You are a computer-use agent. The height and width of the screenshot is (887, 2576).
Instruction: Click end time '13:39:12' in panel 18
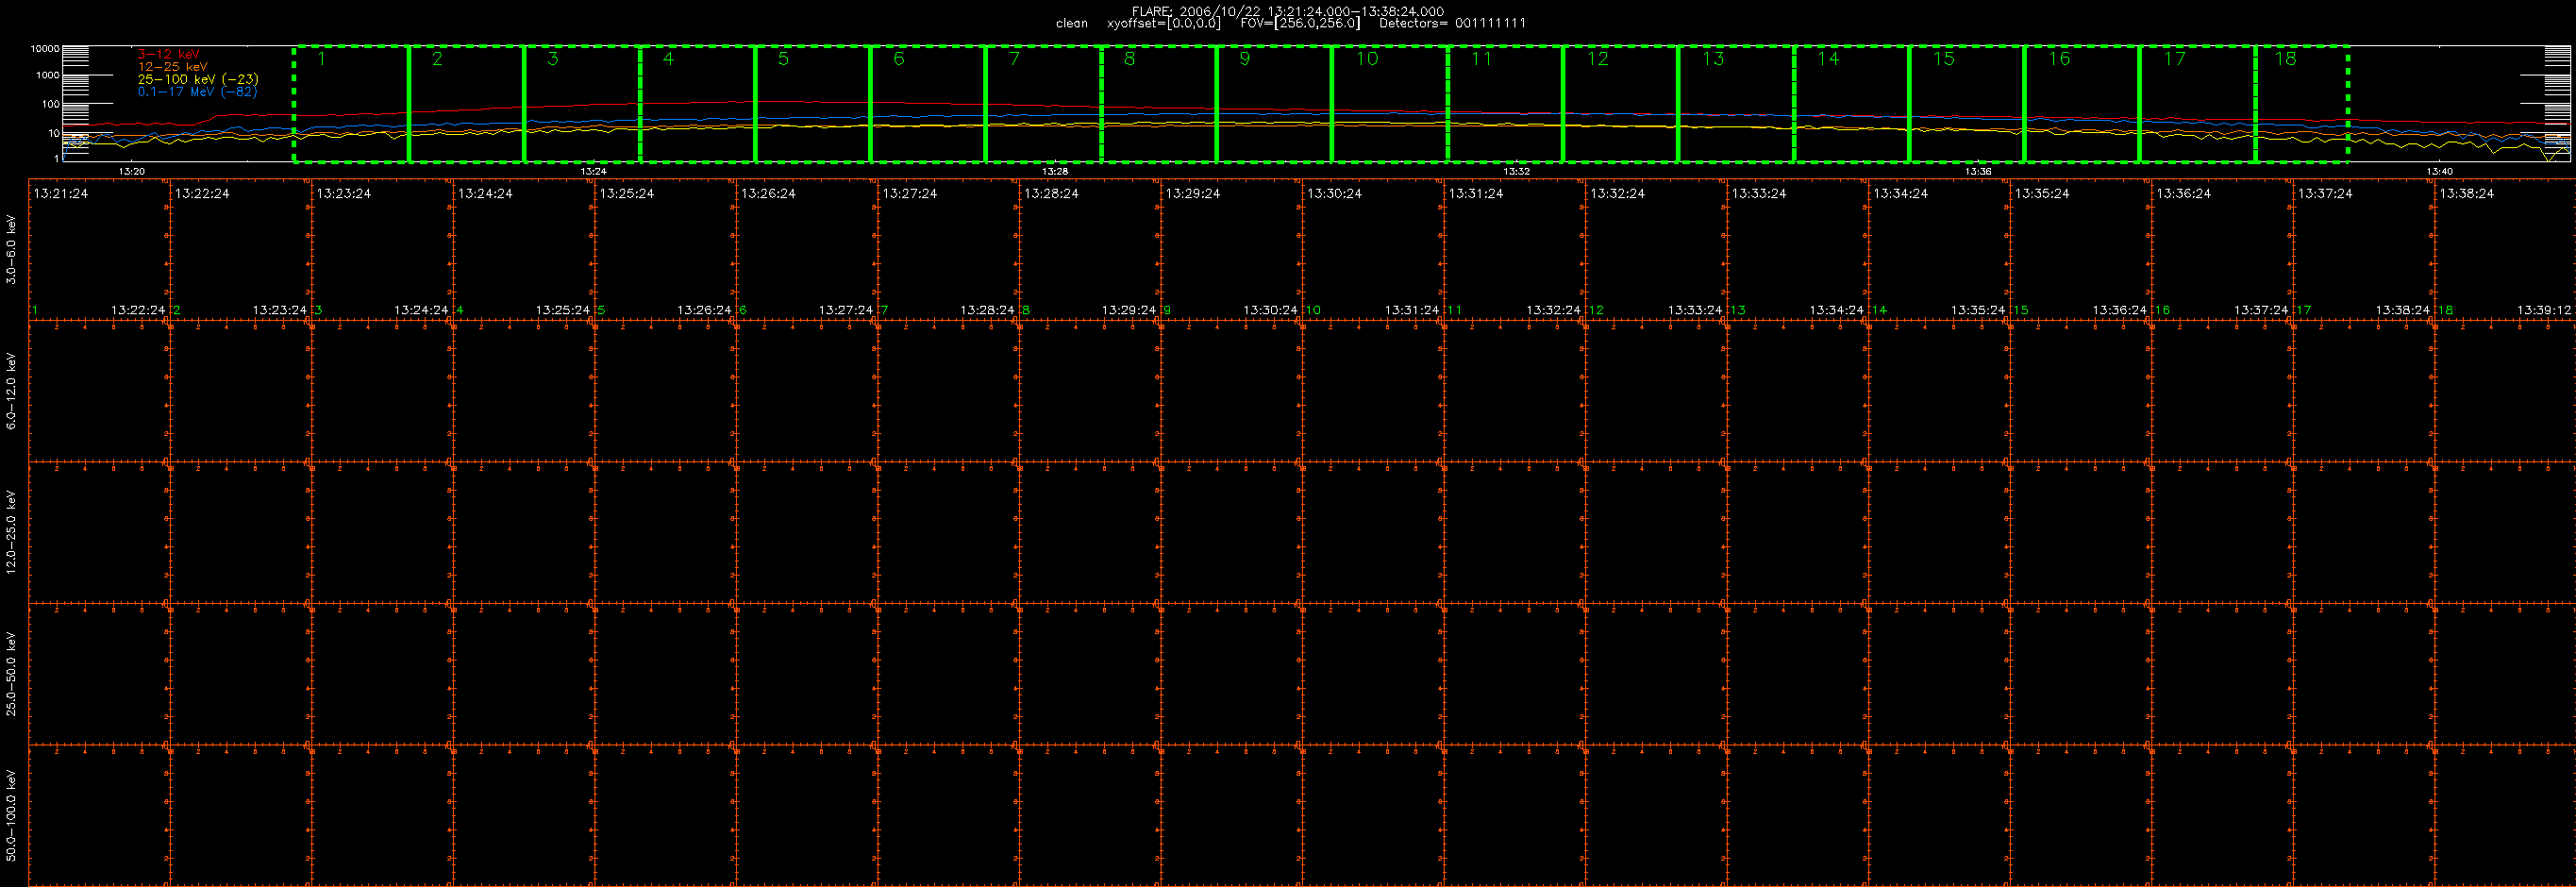(2544, 311)
